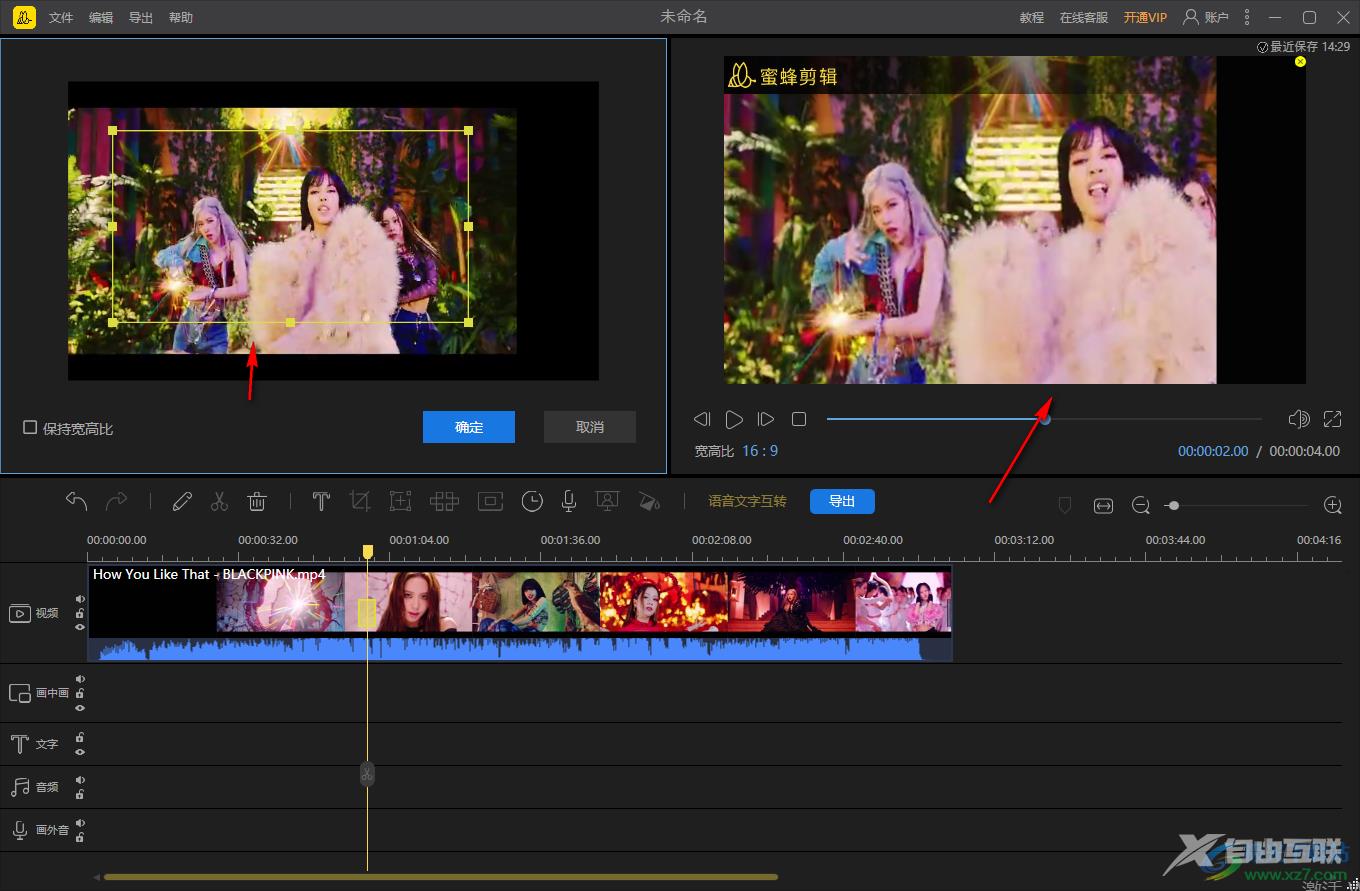This screenshot has width=1360, height=891.
Task: Lock the 文字 track
Action: [x=80, y=738]
